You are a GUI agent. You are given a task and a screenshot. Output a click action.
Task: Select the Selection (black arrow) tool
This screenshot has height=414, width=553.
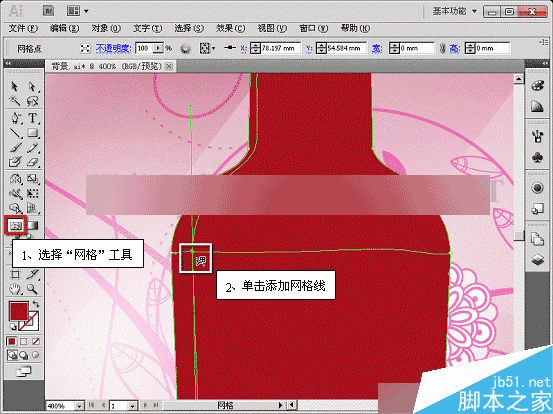[14, 86]
